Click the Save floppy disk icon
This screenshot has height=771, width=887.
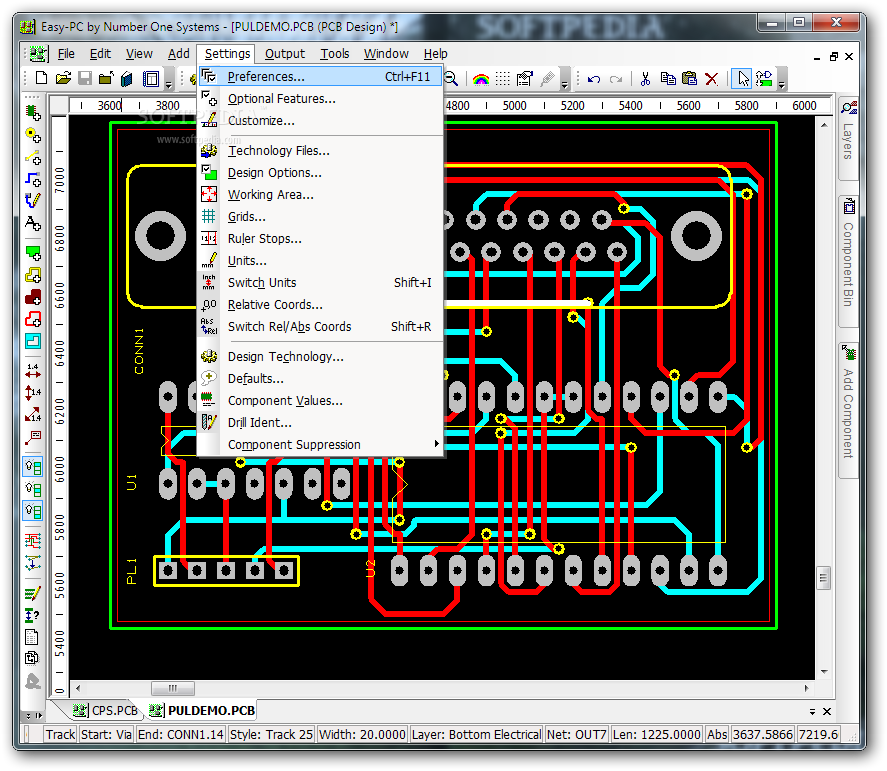point(85,78)
